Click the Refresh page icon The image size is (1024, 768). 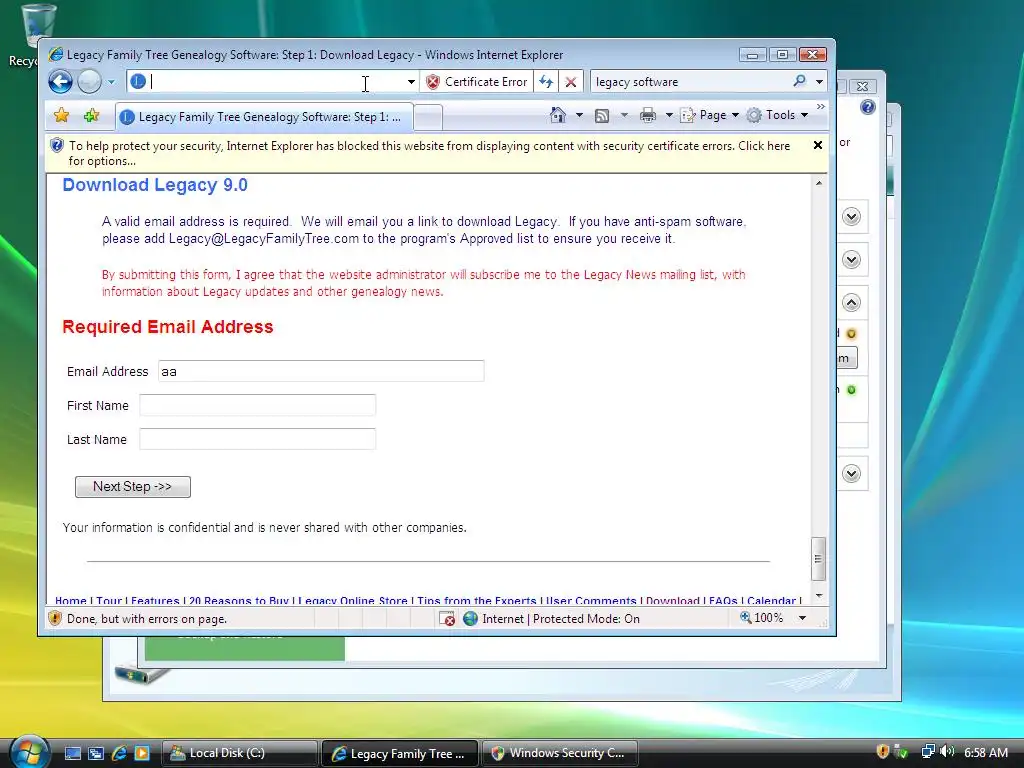pyautogui.click(x=546, y=82)
